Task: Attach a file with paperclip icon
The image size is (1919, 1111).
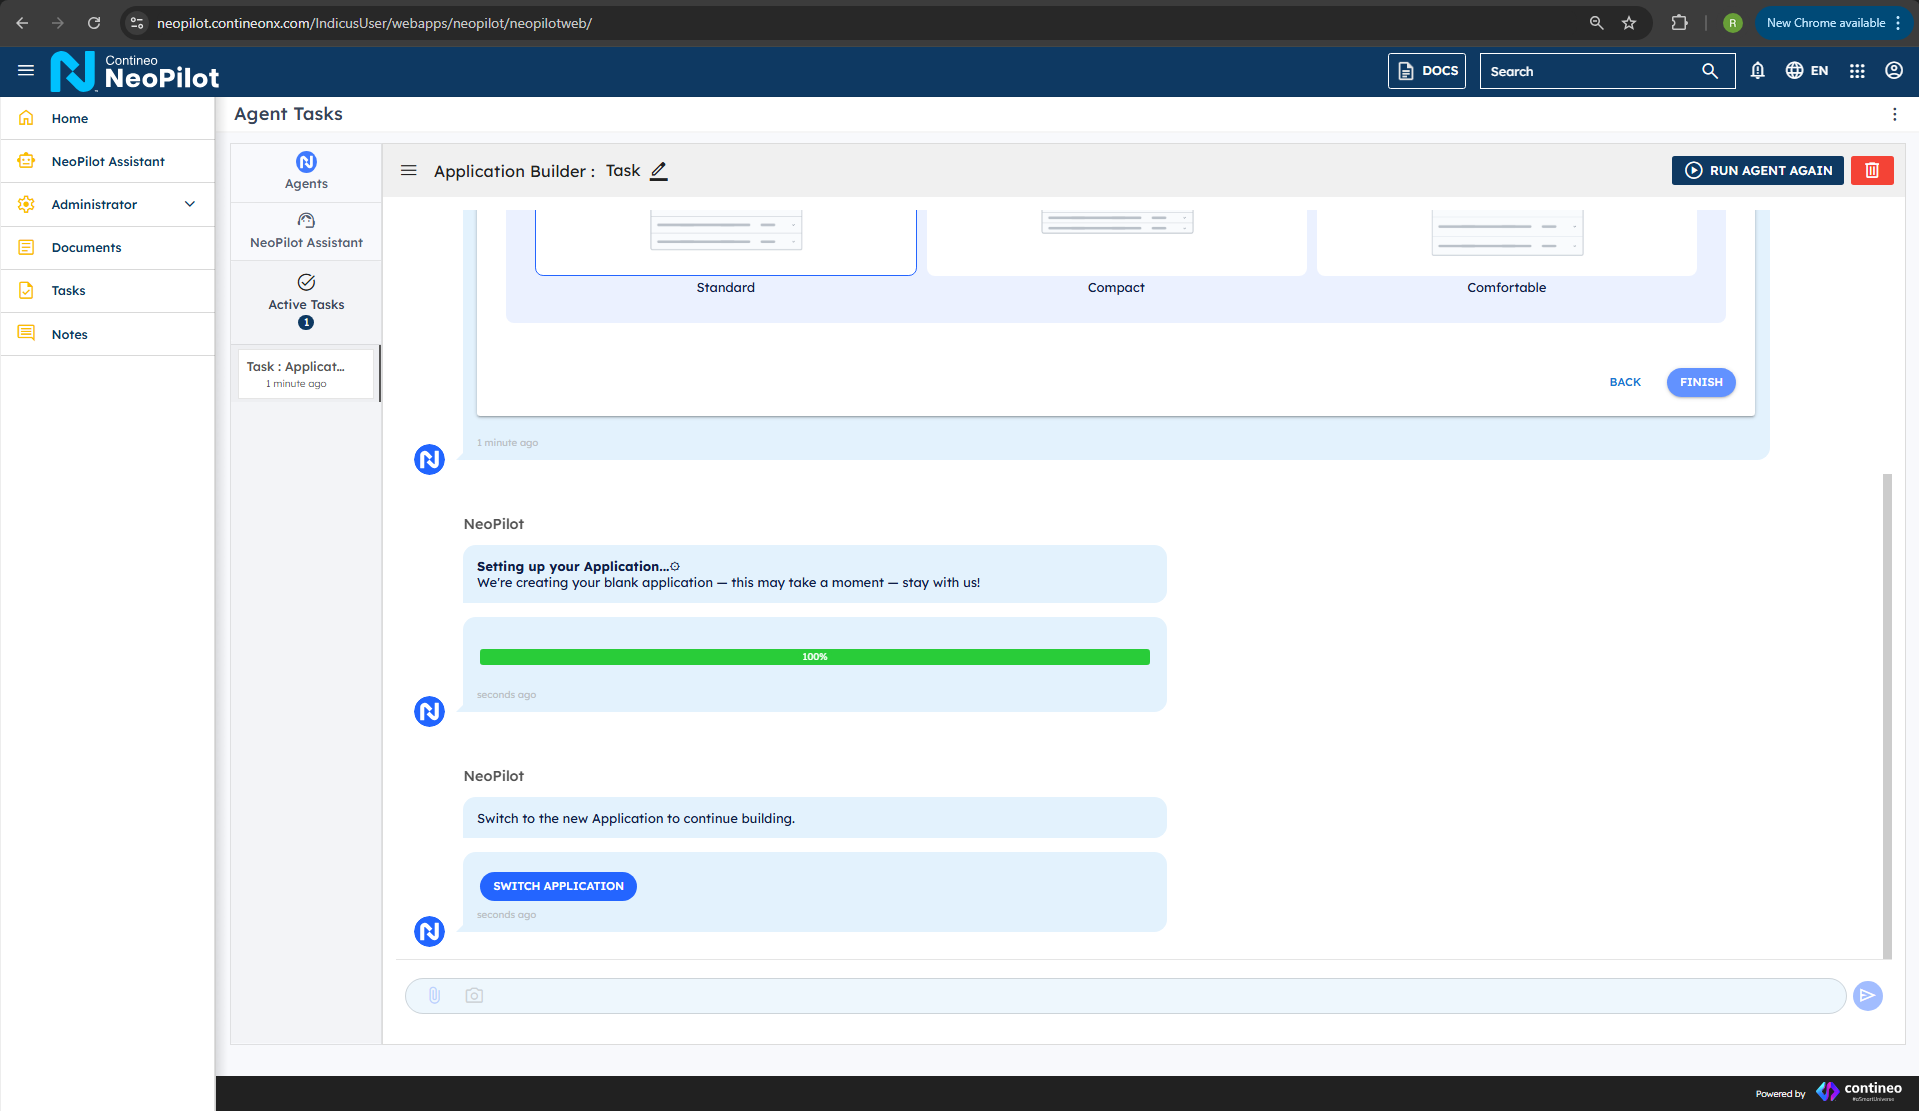Action: [434, 996]
